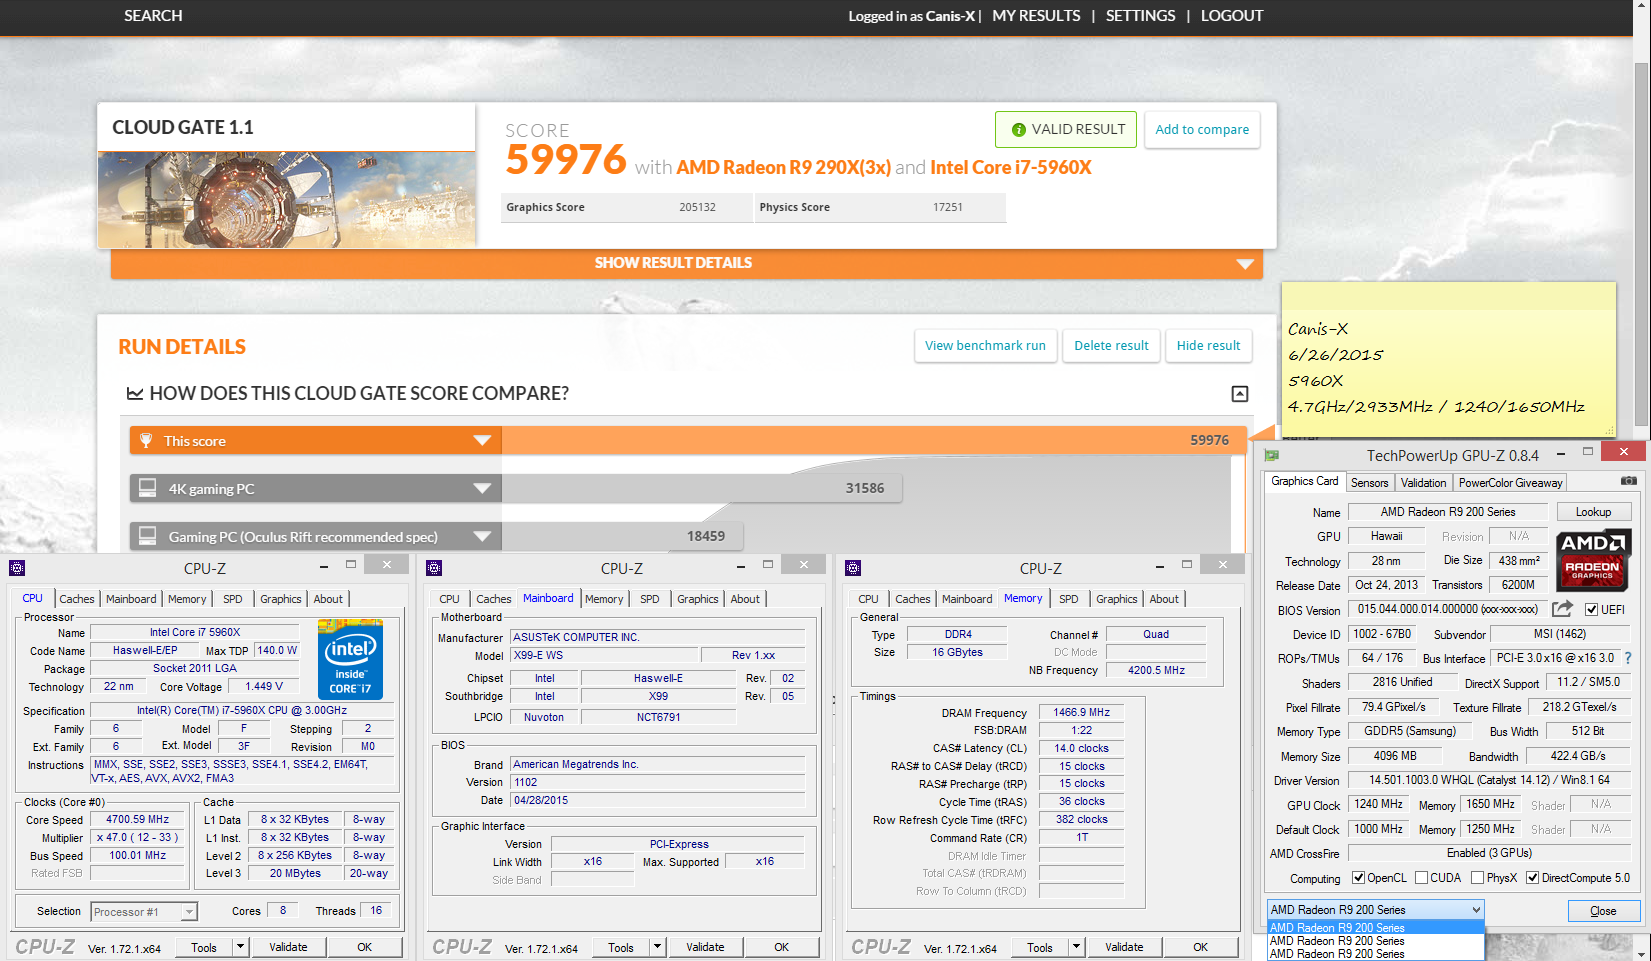Screen dimensions: 1651x961
Task: Click the View benchmark run button
Action: point(985,346)
